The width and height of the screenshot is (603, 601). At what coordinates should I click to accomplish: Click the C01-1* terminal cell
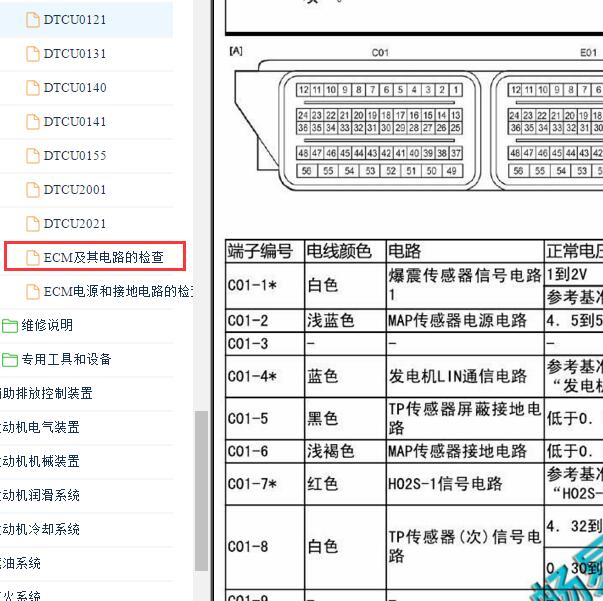click(265, 285)
